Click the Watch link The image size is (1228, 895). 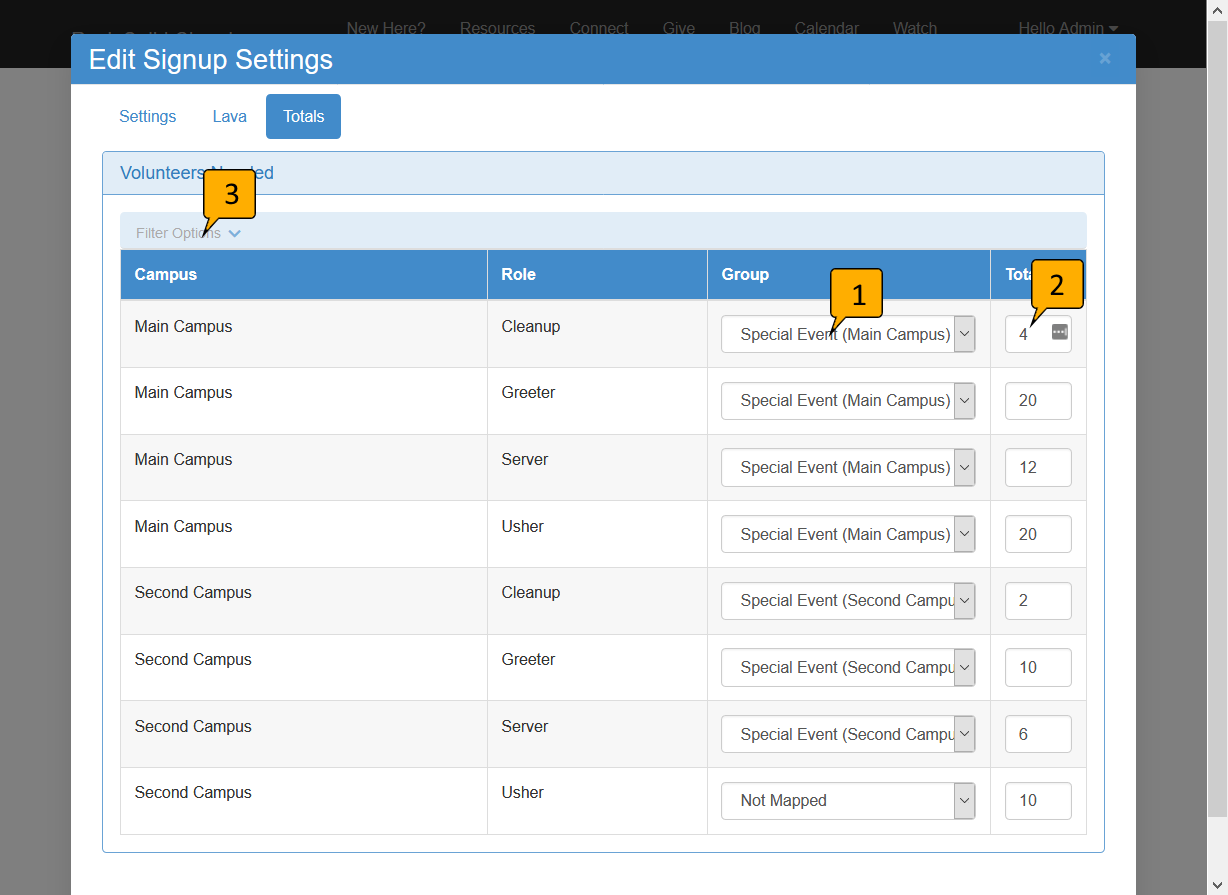pyautogui.click(x=914, y=28)
